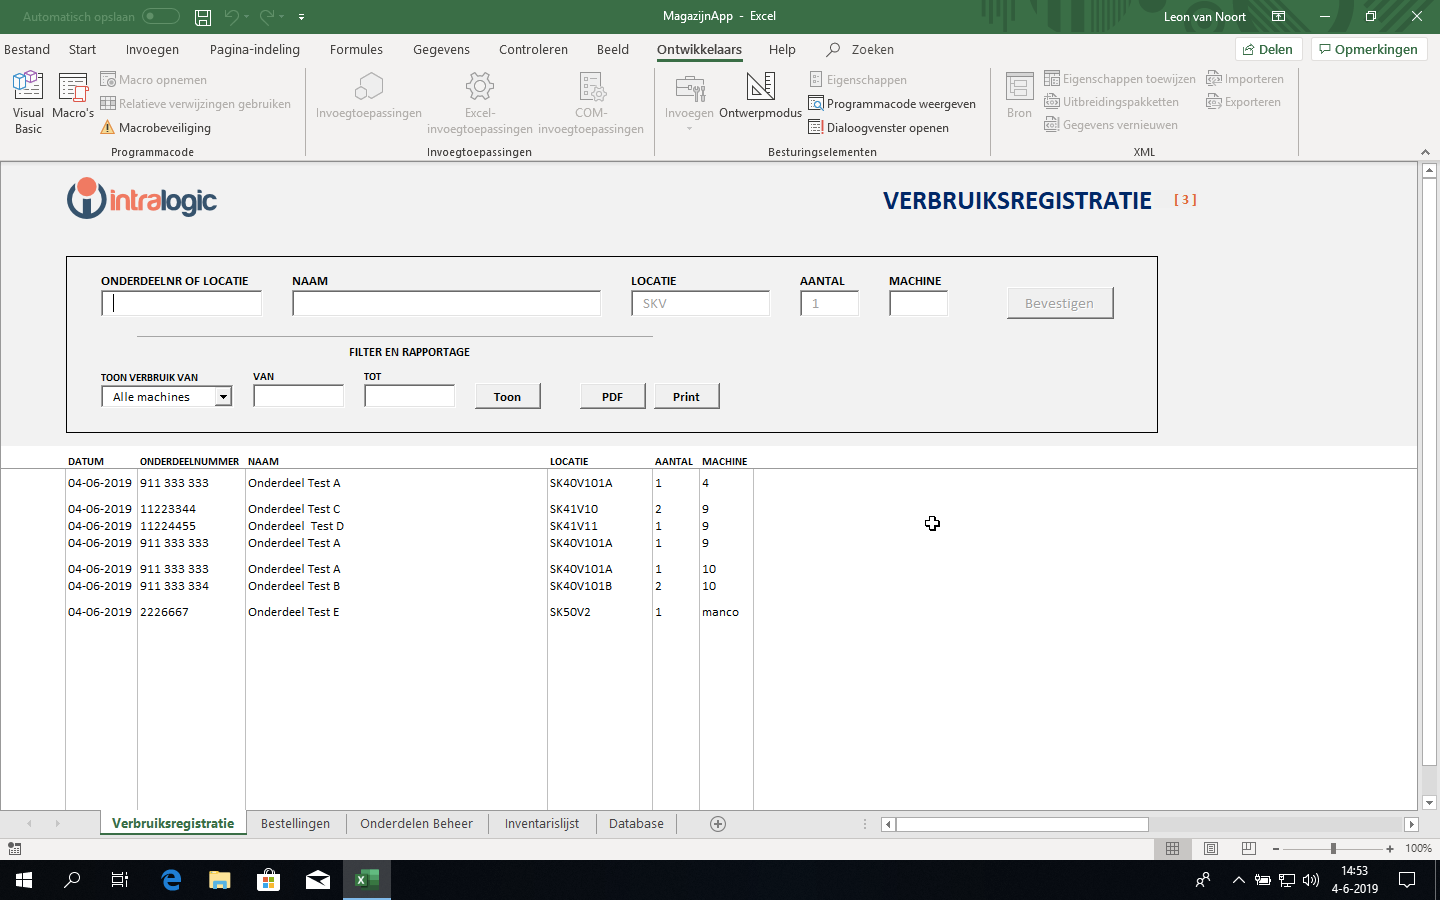
Task: Open the Formules ribbon tab
Action: click(356, 49)
